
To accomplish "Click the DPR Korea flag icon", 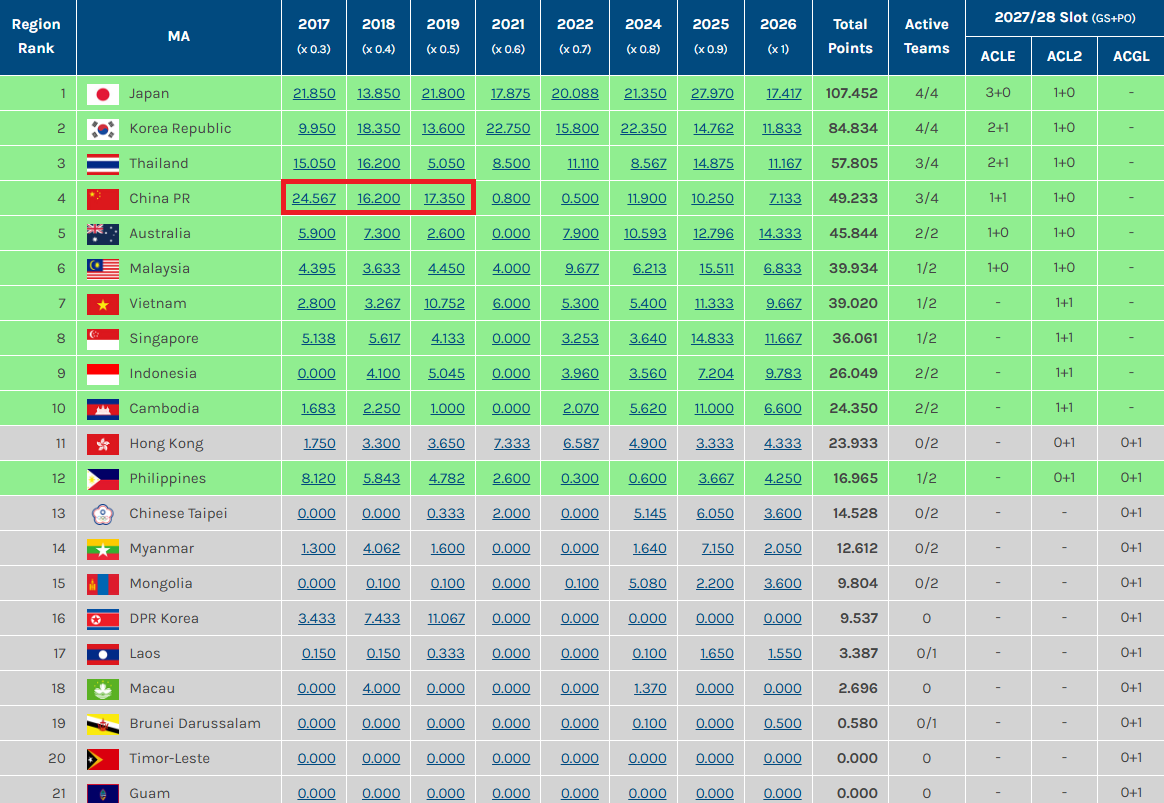I will click(x=102, y=618).
